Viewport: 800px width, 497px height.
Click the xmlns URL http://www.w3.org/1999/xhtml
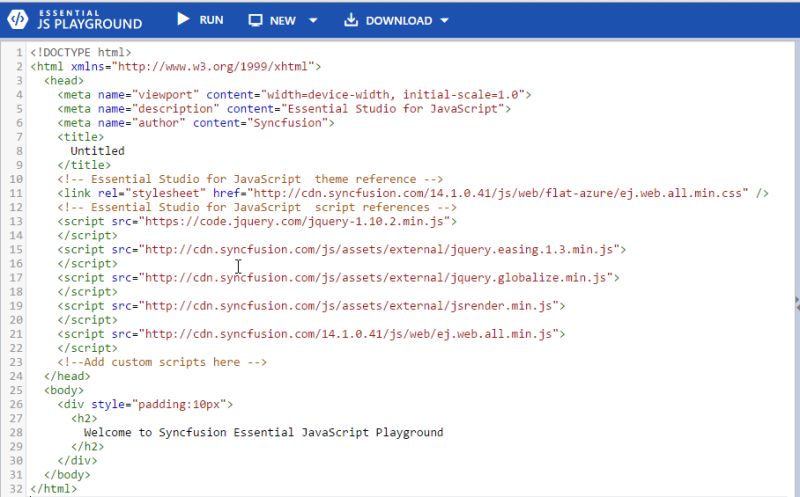point(213,66)
